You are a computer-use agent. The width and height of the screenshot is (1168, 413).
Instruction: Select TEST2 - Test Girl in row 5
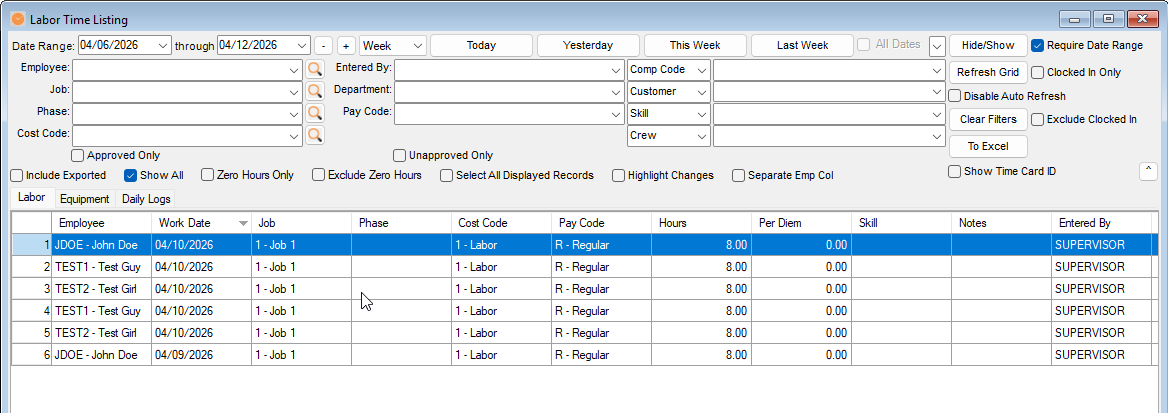[101, 332]
